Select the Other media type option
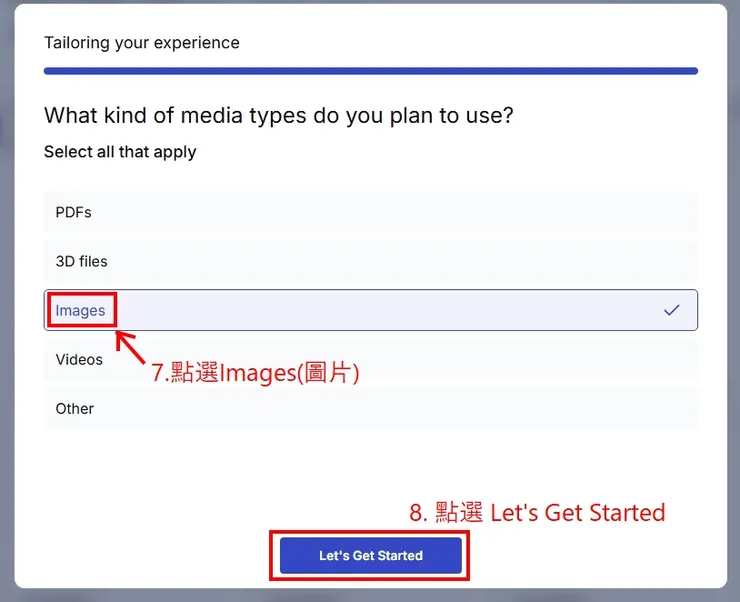The width and height of the screenshot is (740, 602). pyautogui.click(x=370, y=409)
